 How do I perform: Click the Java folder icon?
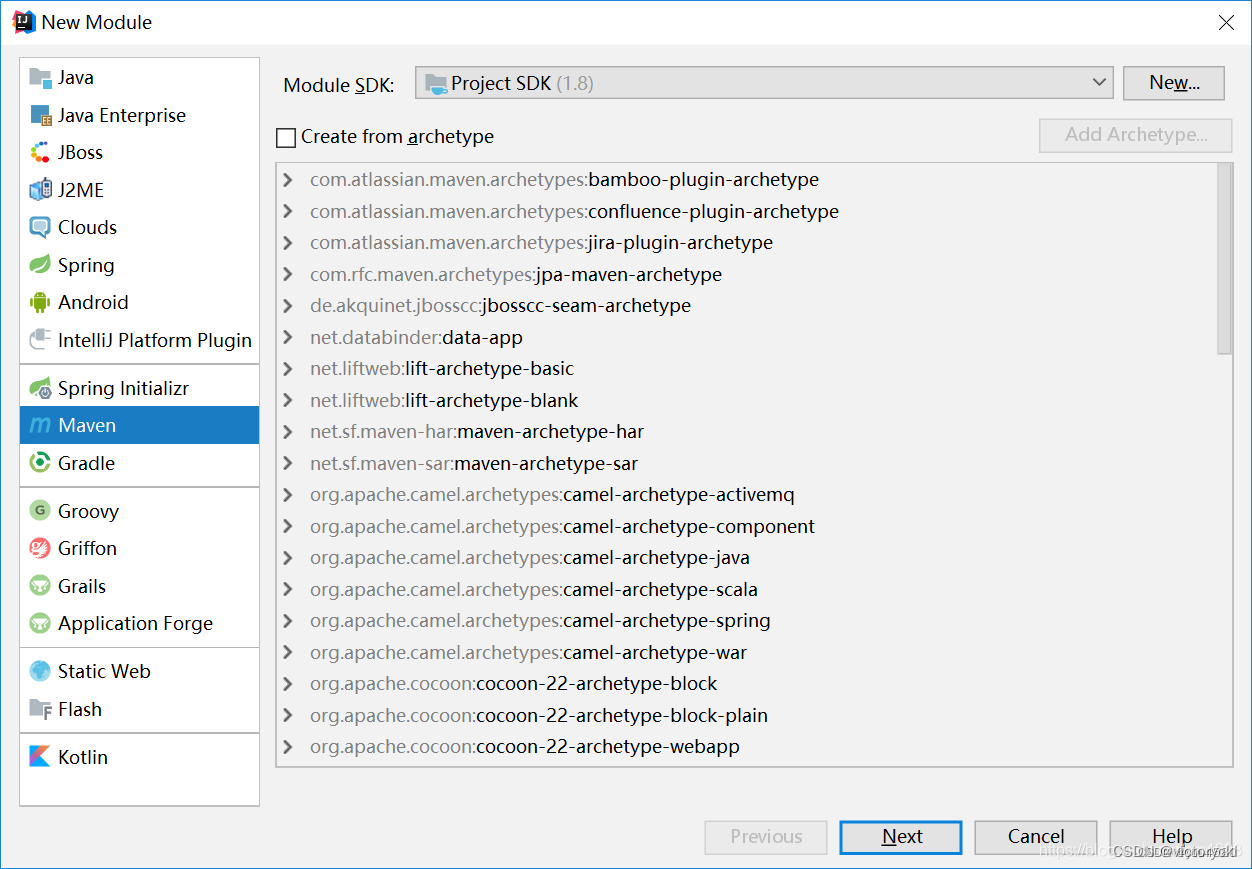pyautogui.click(x=40, y=77)
